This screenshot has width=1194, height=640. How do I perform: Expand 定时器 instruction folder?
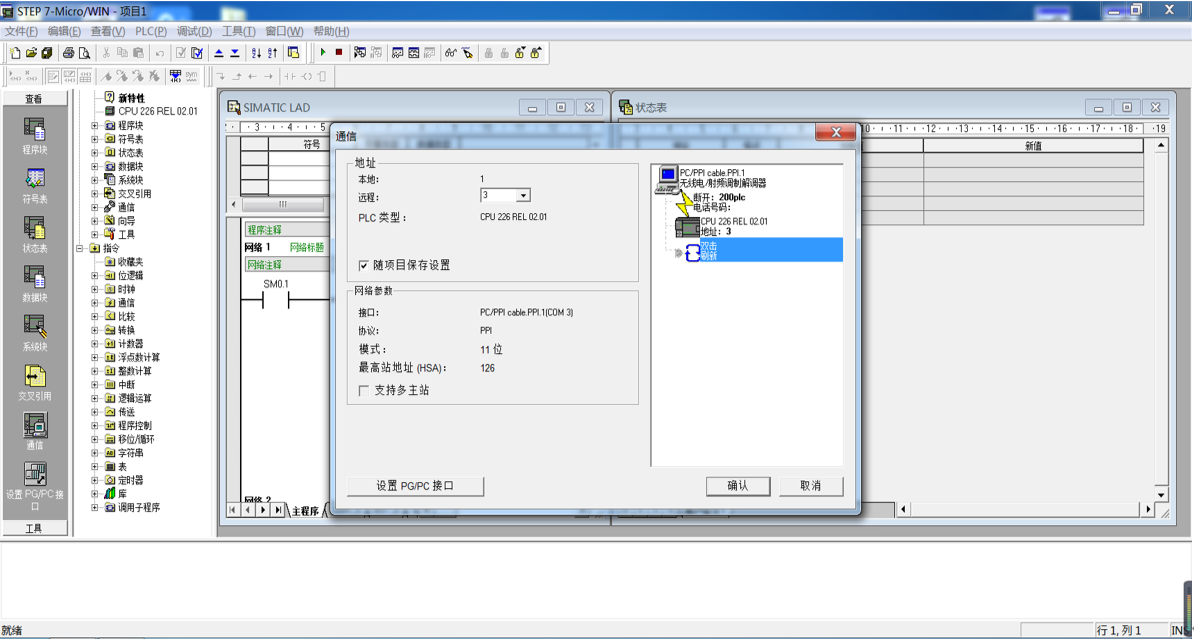(95, 480)
